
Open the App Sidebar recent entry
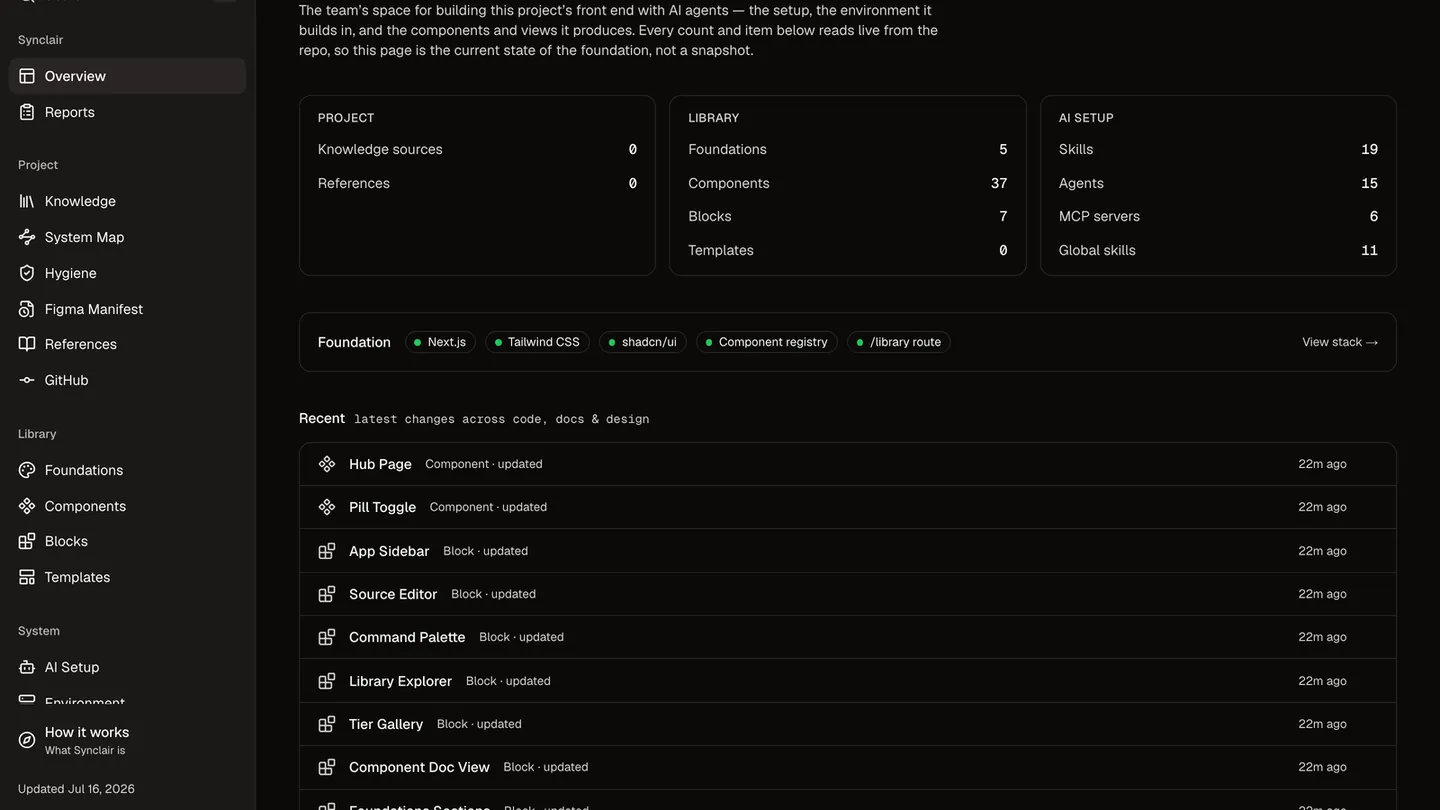(x=848, y=551)
